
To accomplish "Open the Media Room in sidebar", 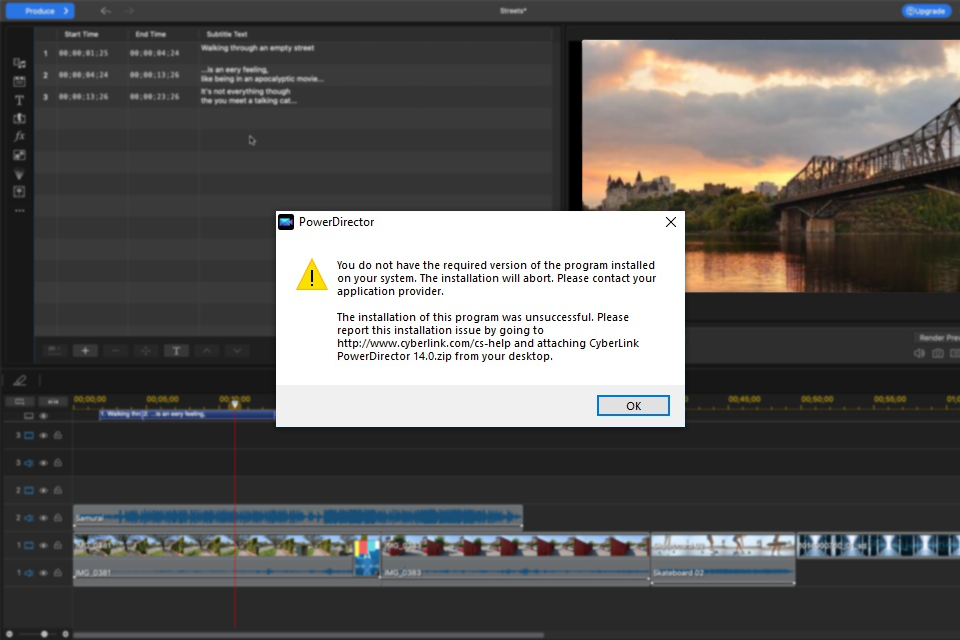I will click(20, 63).
